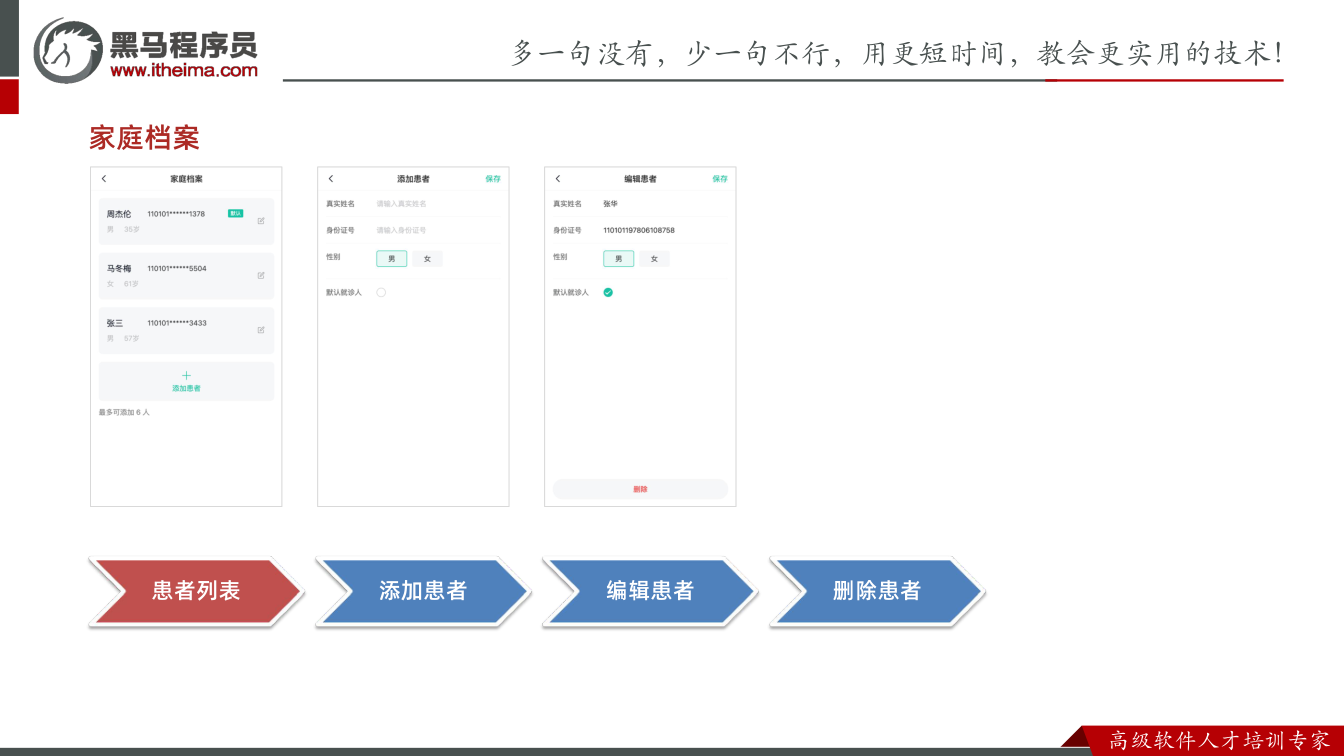Click ID number 110101******3433

point(177,323)
